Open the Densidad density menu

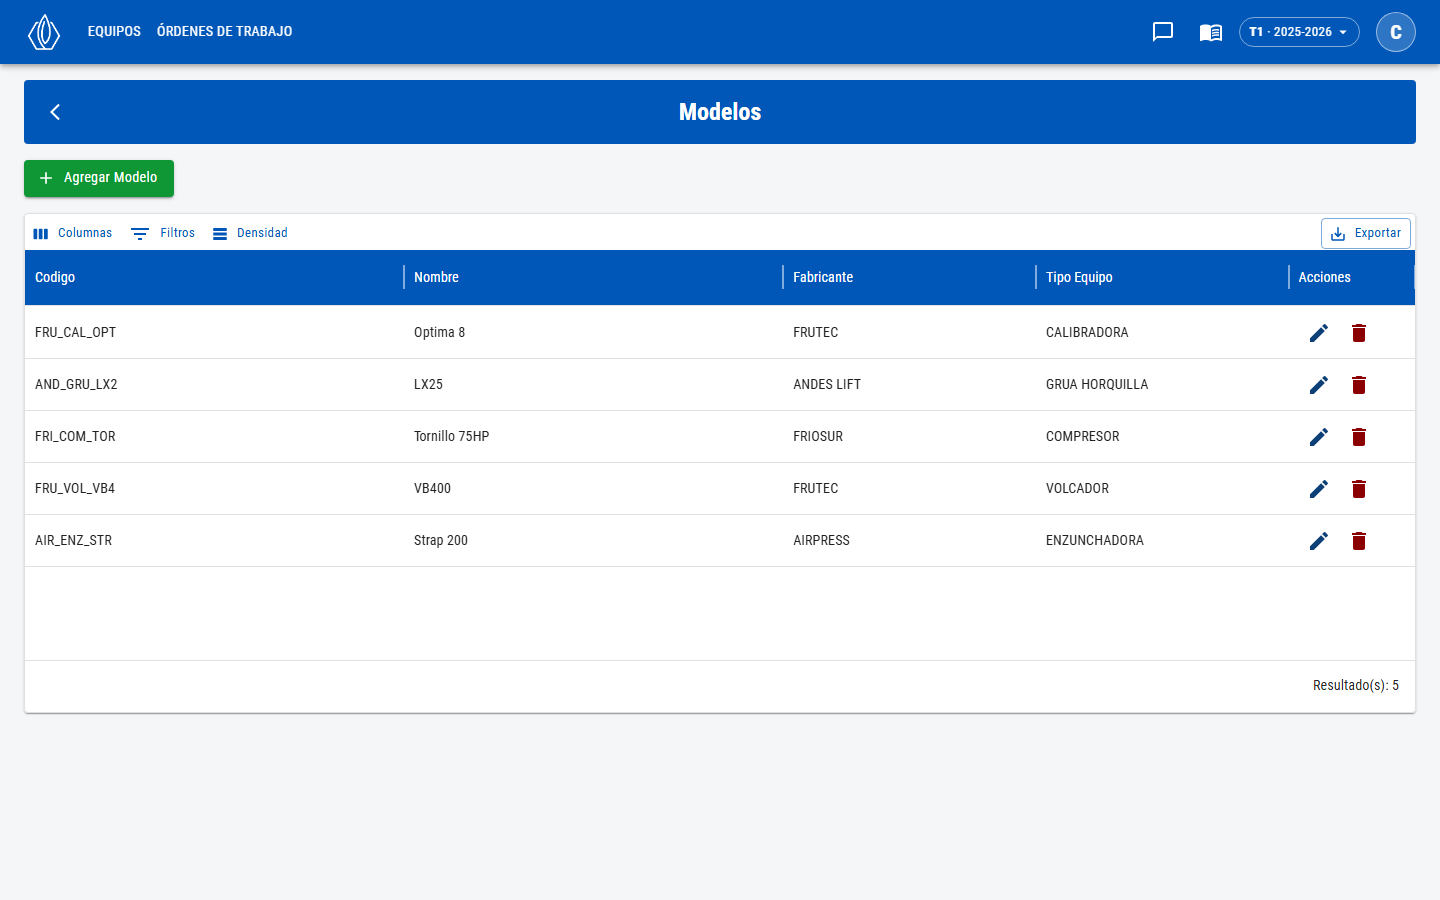pos(250,233)
